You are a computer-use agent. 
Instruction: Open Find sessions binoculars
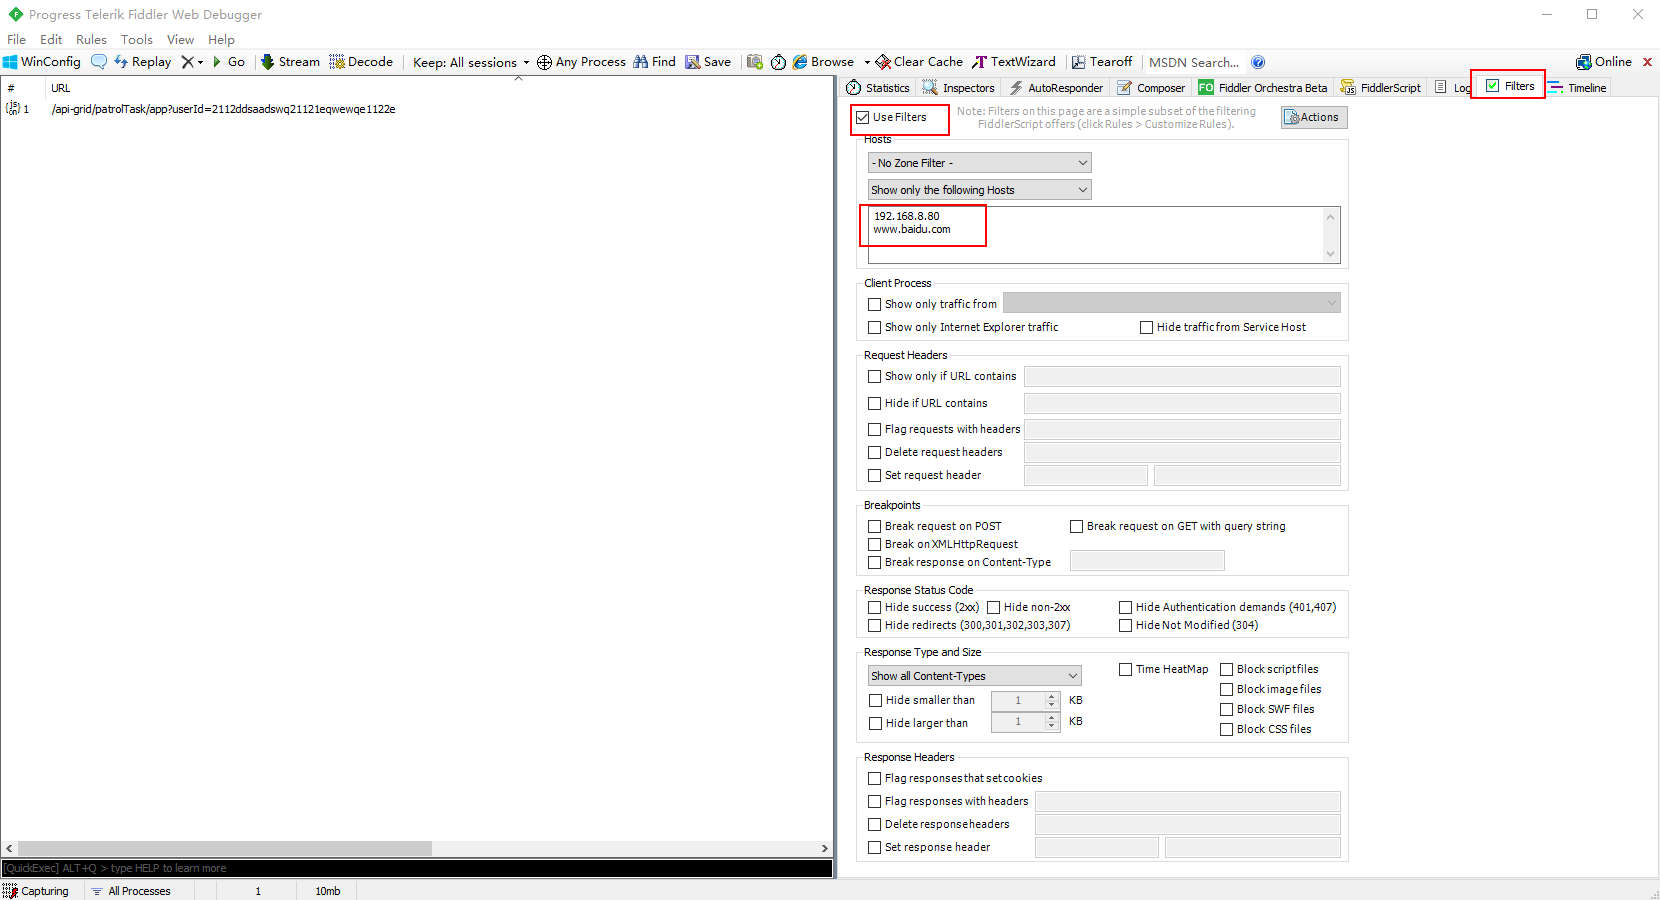[x=654, y=62]
